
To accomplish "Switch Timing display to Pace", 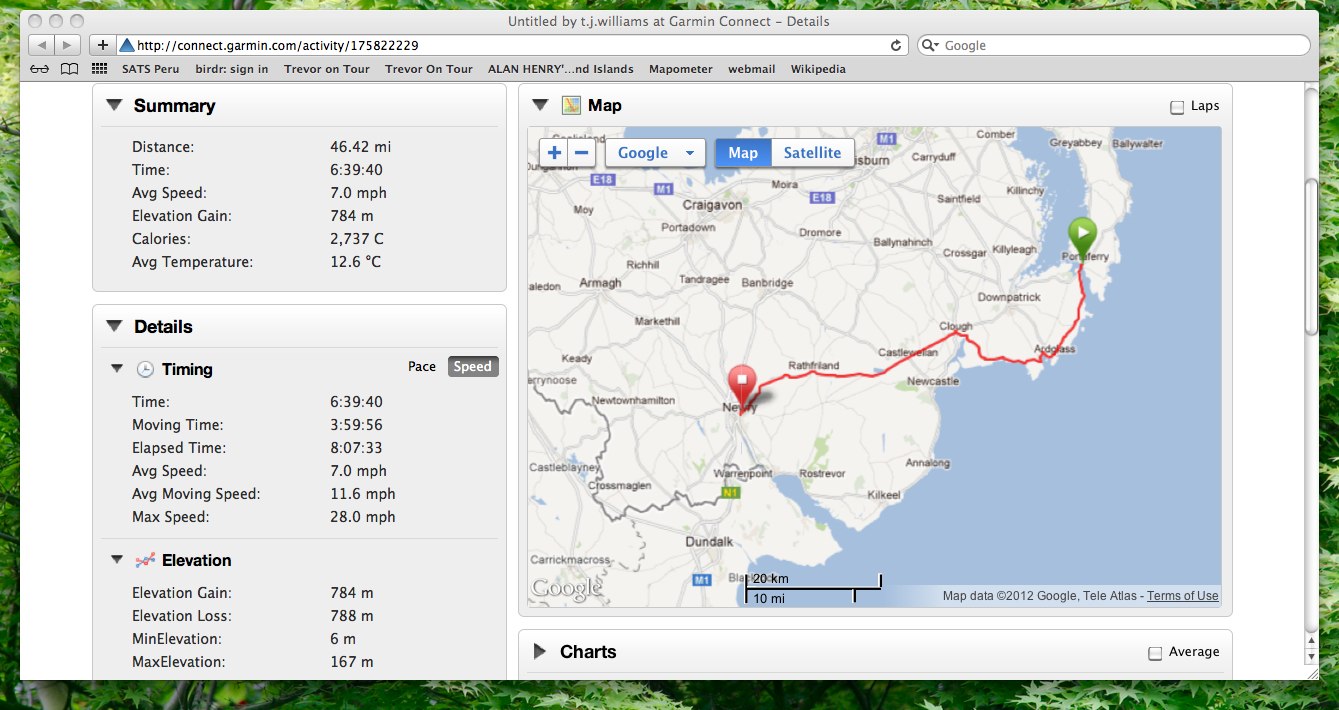I will click(422, 367).
